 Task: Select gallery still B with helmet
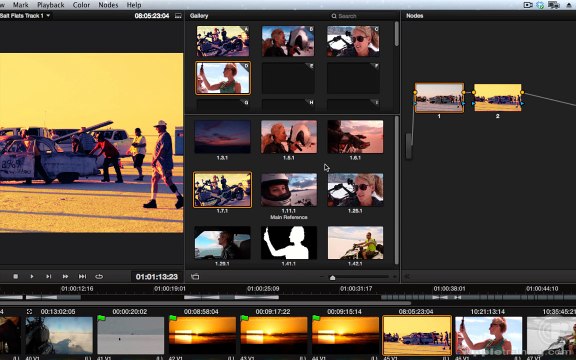click(288, 41)
